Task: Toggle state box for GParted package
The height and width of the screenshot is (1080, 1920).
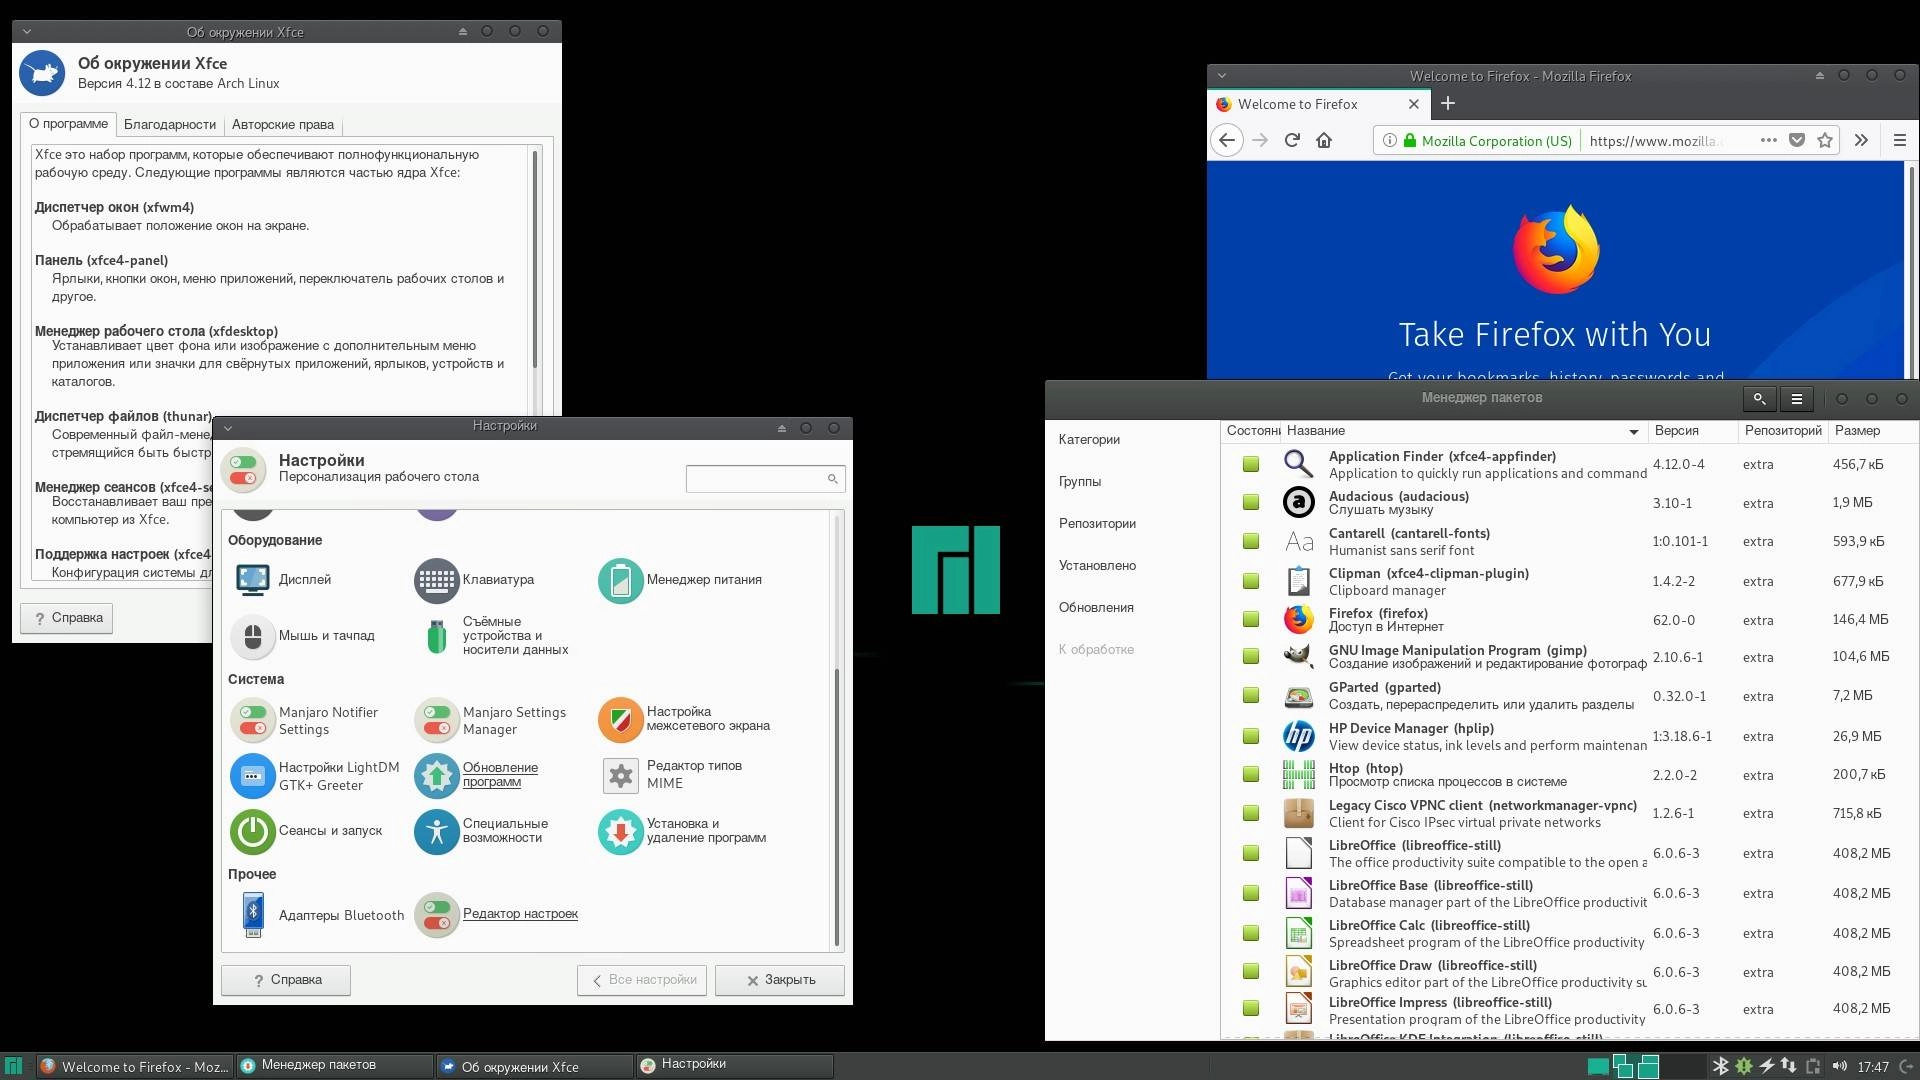Action: pos(1250,695)
